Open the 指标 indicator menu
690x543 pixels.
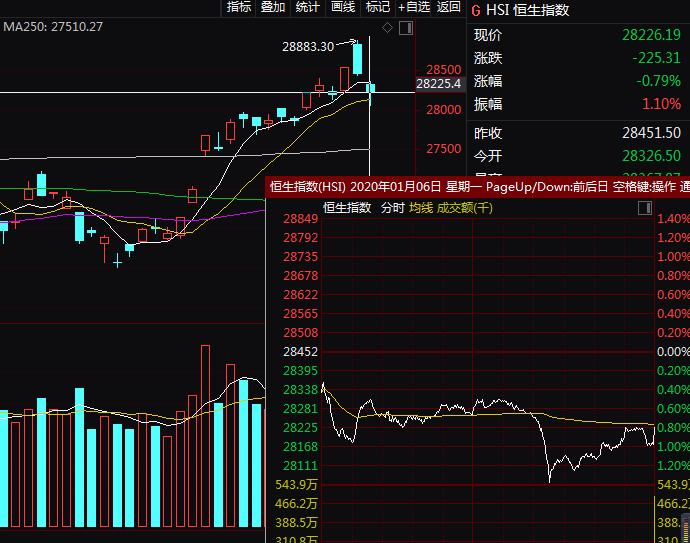click(x=239, y=7)
